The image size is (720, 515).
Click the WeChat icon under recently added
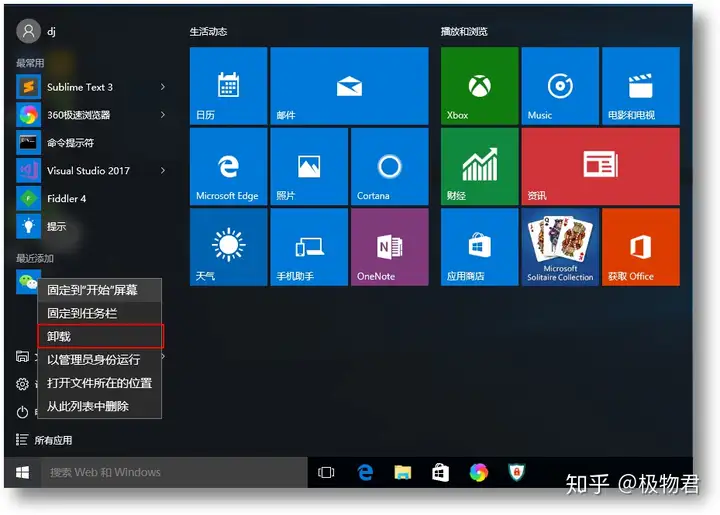point(27,281)
